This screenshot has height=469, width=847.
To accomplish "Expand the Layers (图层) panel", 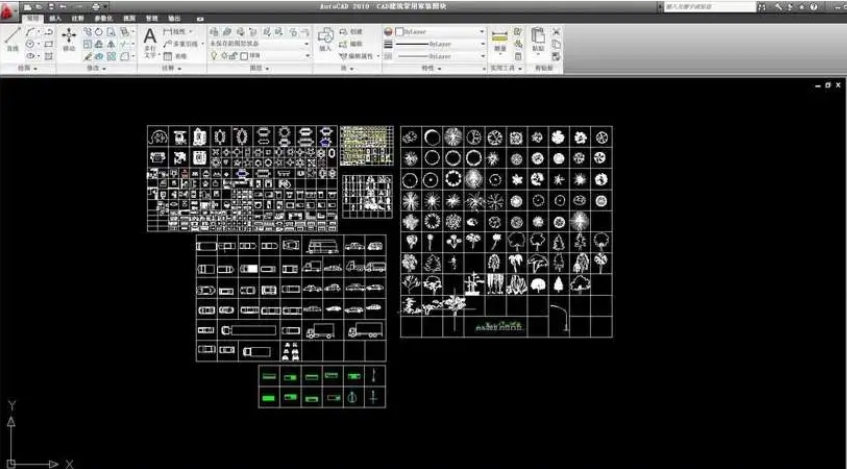I will coord(259,69).
